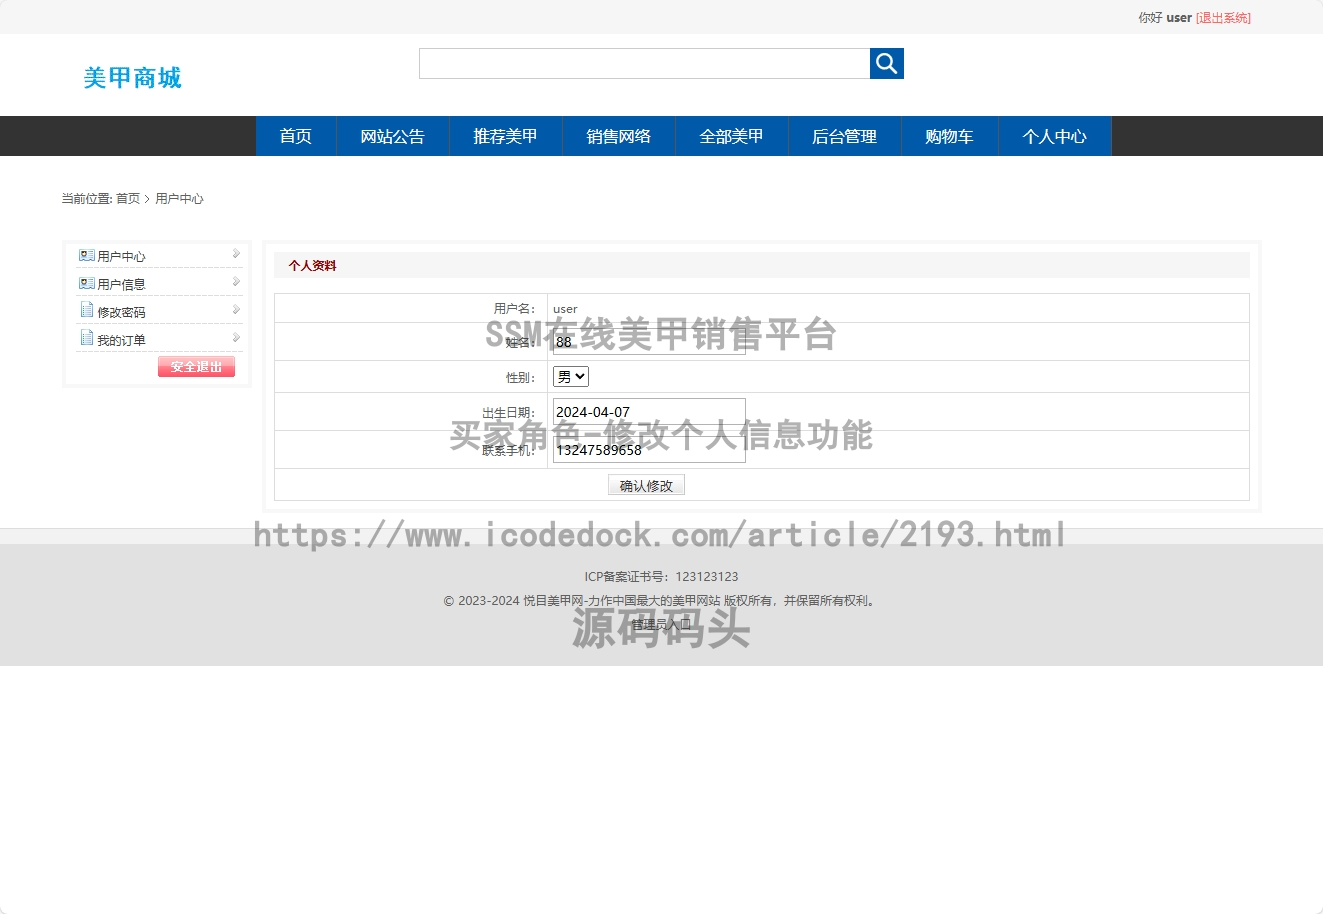
Task: Click the magnifier search icon button
Action: (887, 63)
